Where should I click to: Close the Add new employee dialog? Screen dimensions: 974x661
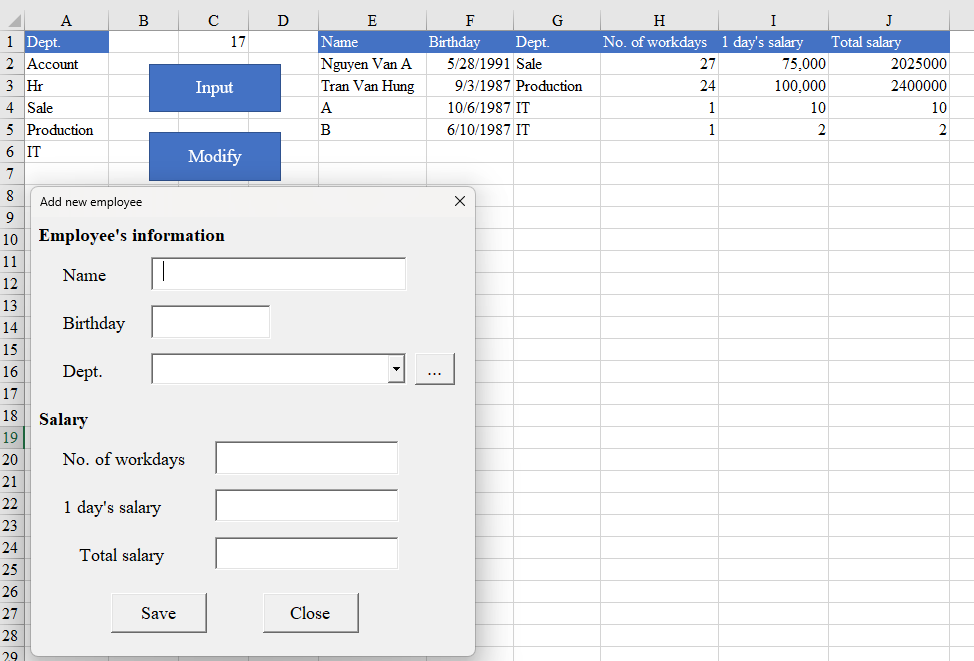[459, 201]
